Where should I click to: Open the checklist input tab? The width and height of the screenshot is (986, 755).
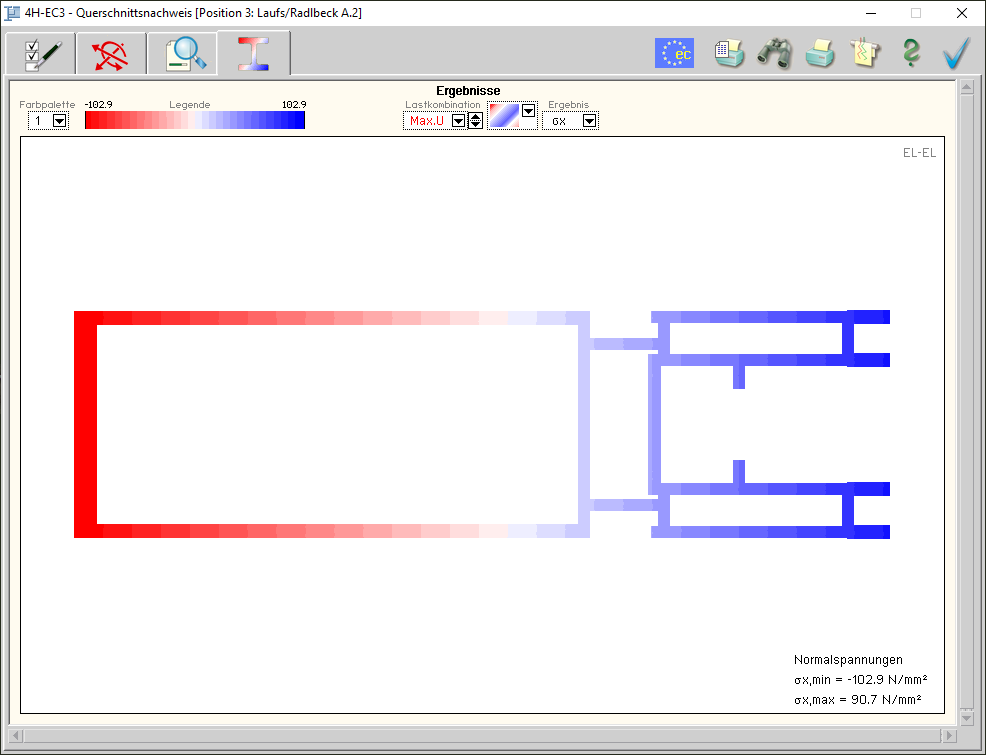click(39, 54)
